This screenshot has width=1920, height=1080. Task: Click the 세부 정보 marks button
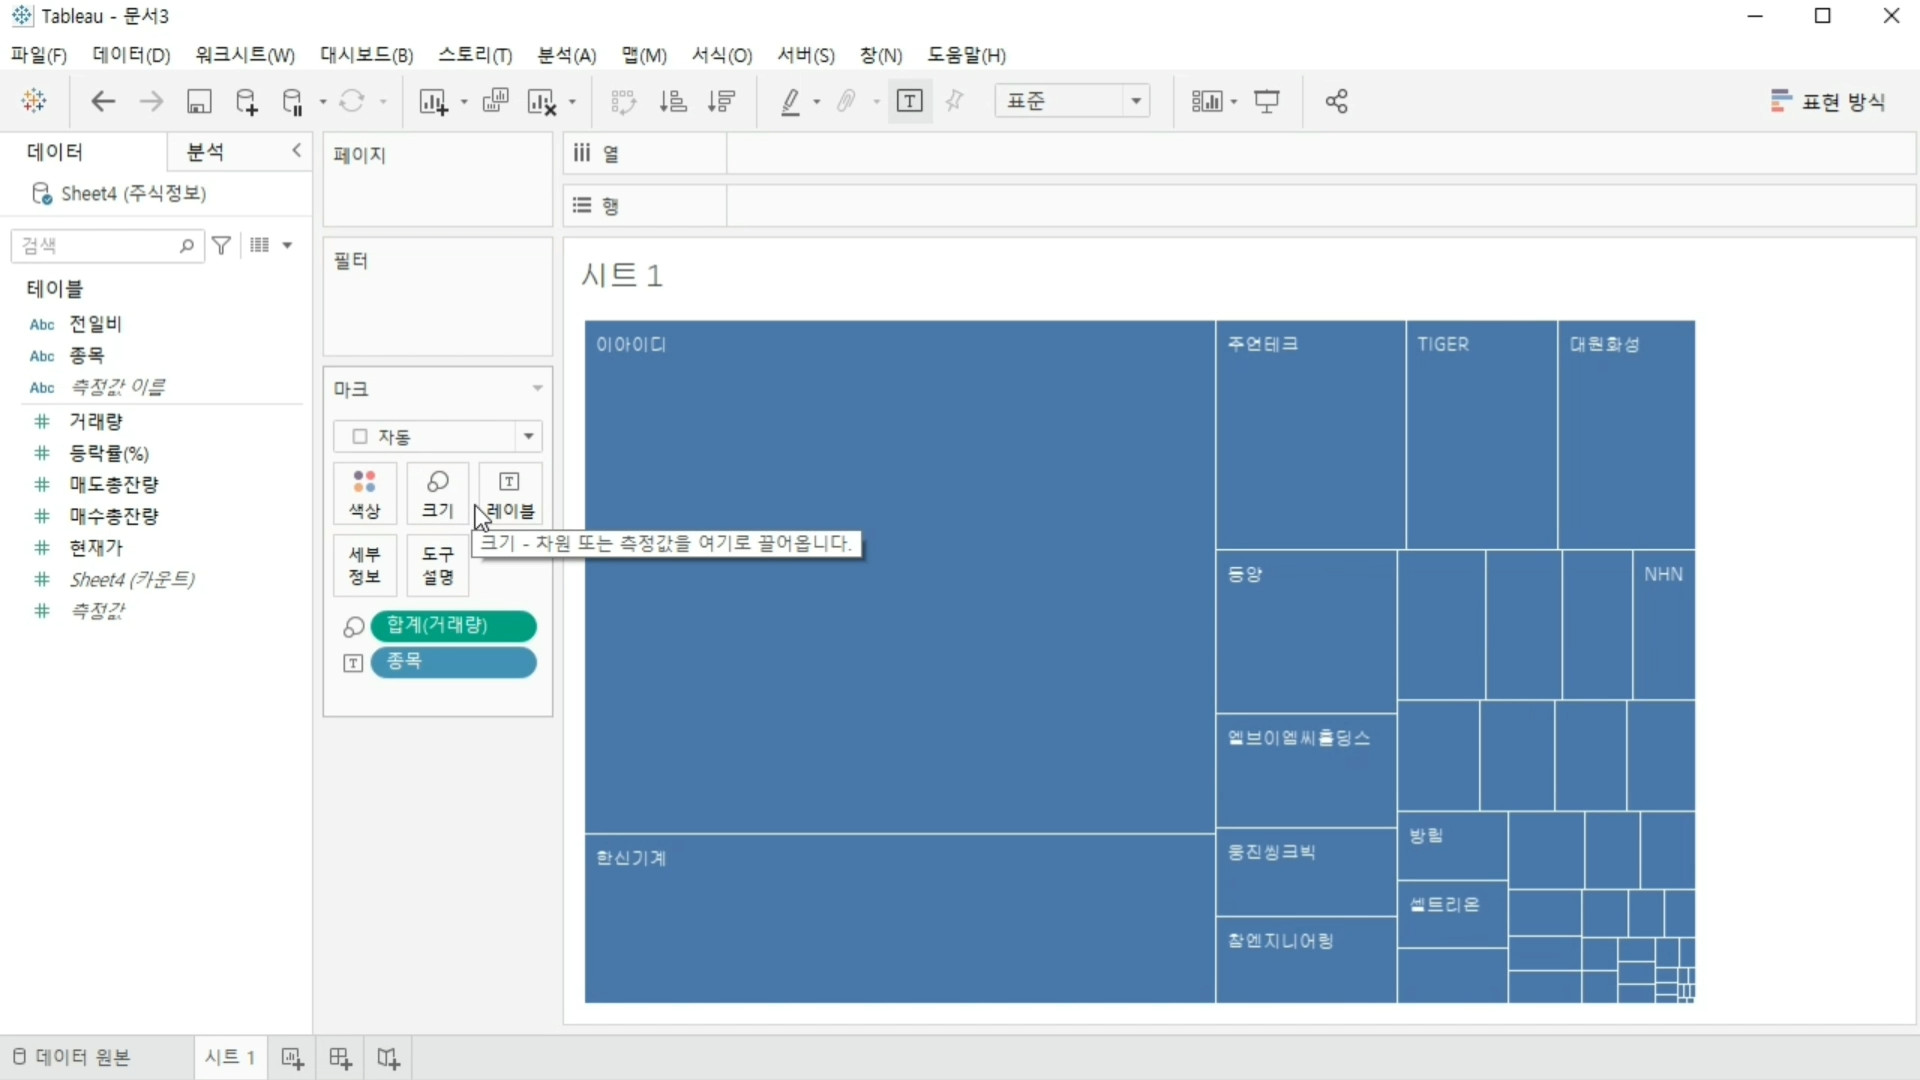(x=365, y=565)
